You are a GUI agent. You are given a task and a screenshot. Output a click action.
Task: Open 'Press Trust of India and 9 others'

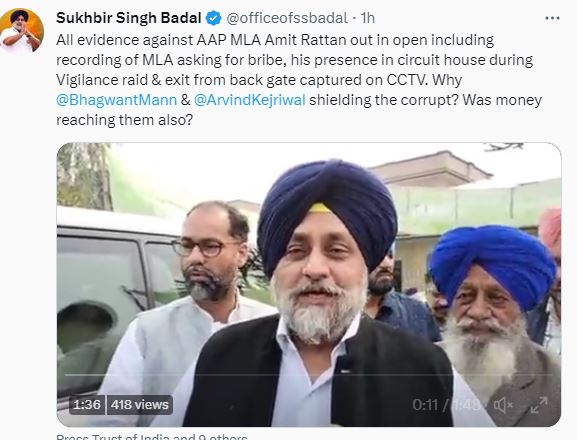click(x=152, y=437)
